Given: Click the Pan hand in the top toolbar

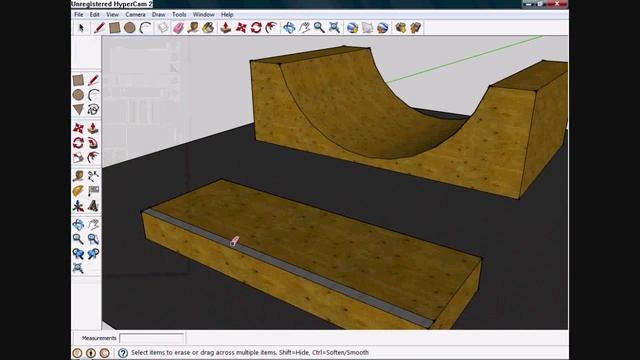Looking at the screenshot, I should (x=304, y=28).
